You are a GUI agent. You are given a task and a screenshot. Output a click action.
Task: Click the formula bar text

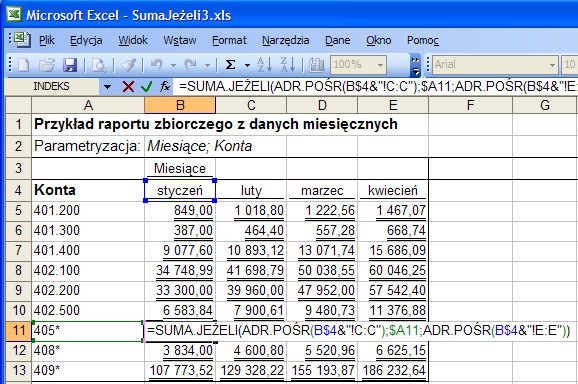[376, 87]
